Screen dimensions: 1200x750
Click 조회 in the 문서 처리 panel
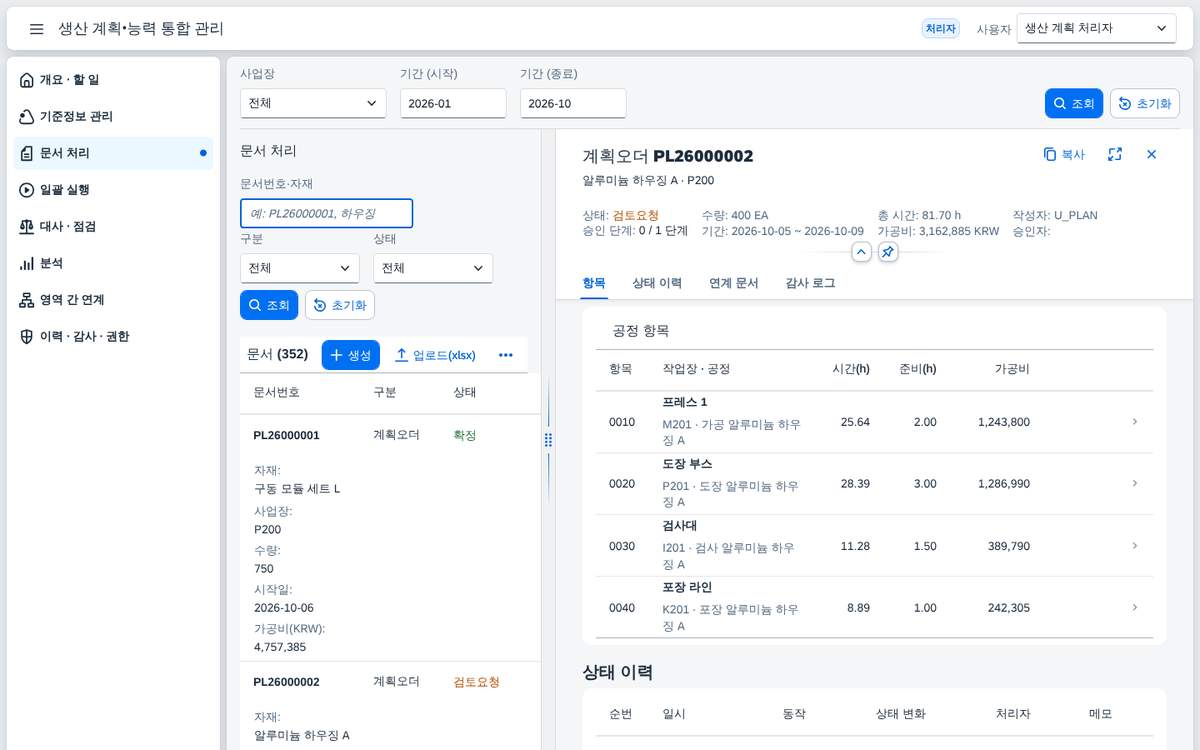[269, 305]
